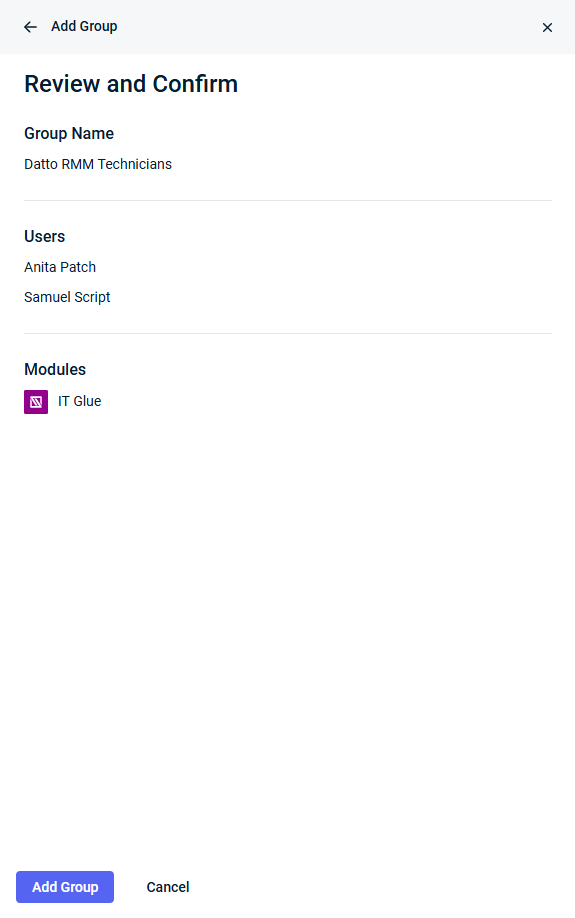Viewport: 575px width, 918px height.
Task: Click the Add Group title in header
Action: (84, 26)
